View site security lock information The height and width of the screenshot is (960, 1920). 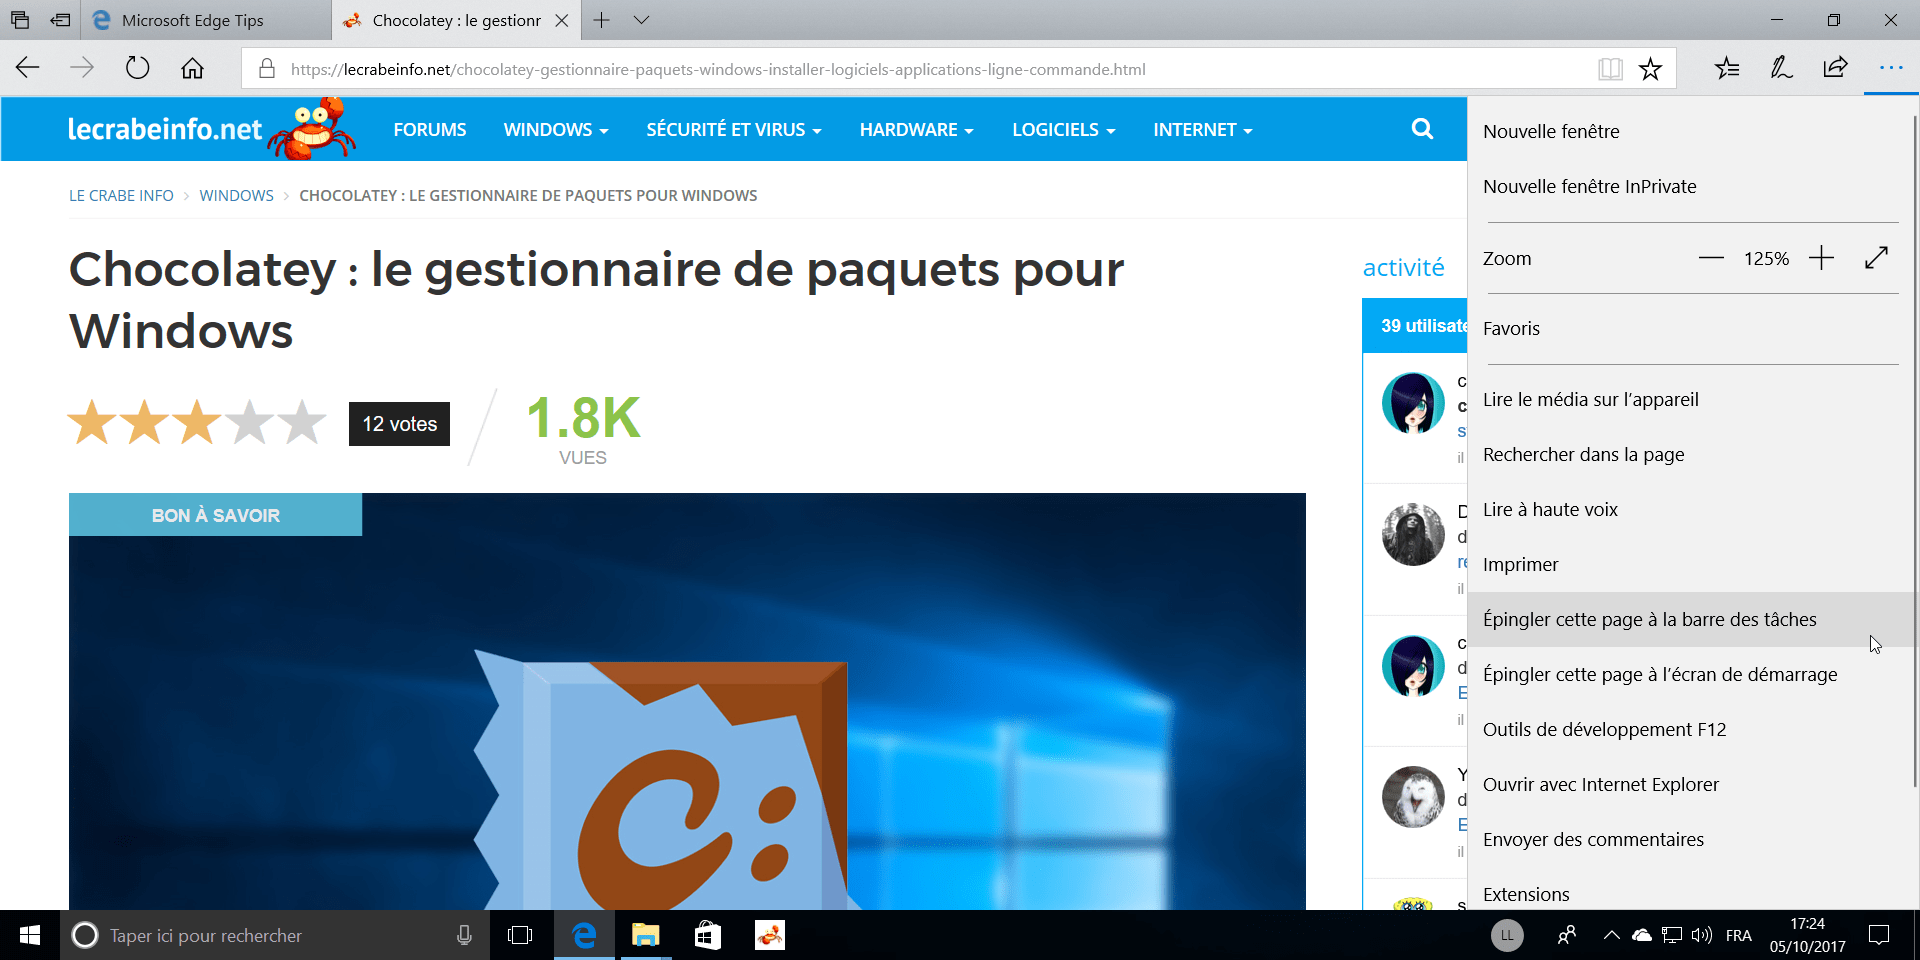[x=266, y=69]
